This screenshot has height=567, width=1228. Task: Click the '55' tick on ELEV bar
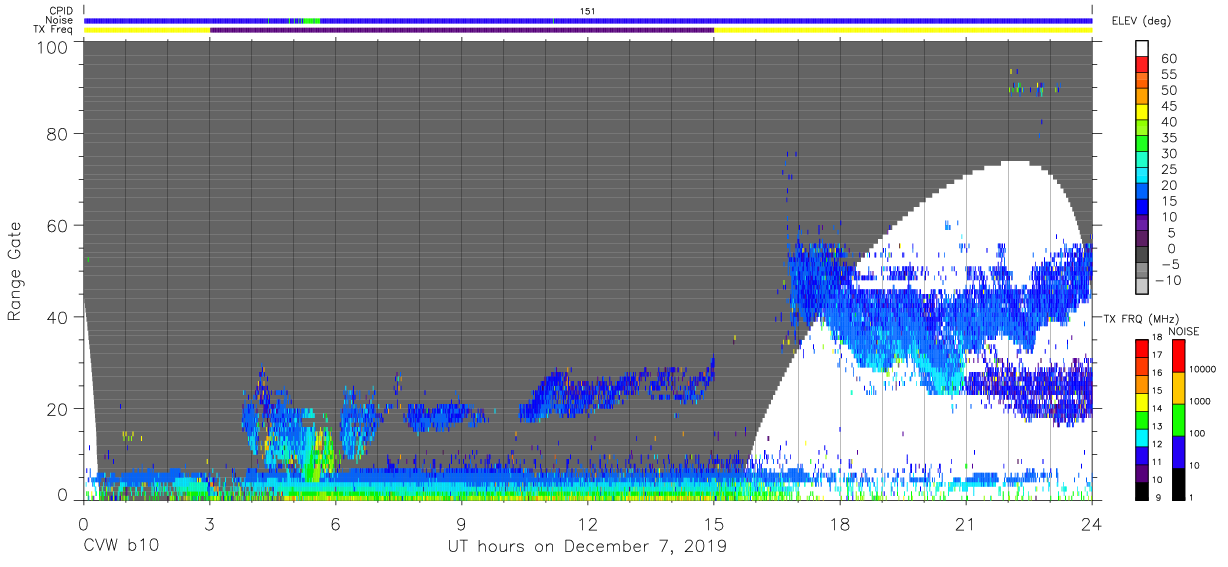coord(1168,75)
